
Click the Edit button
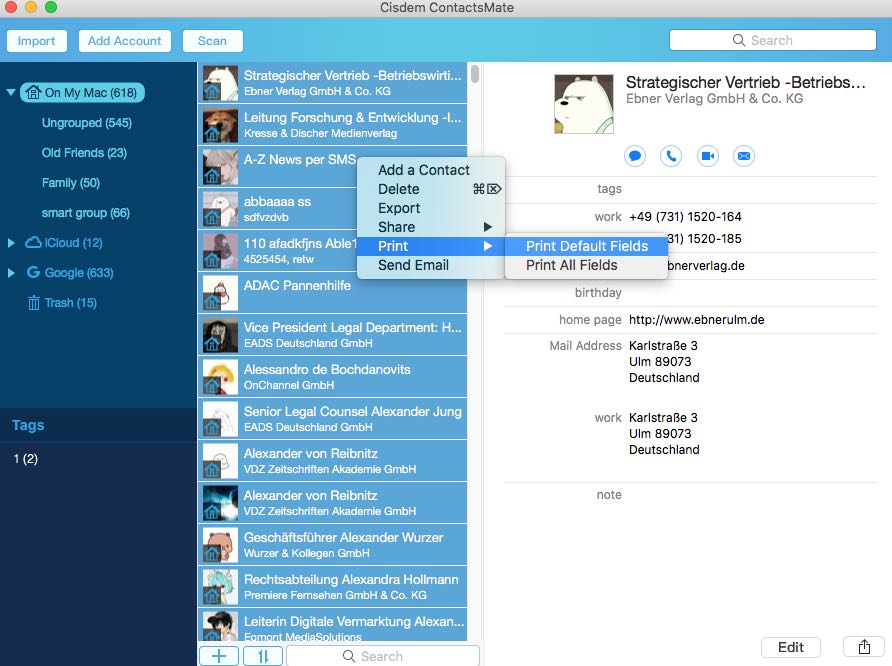pyautogui.click(x=791, y=647)
